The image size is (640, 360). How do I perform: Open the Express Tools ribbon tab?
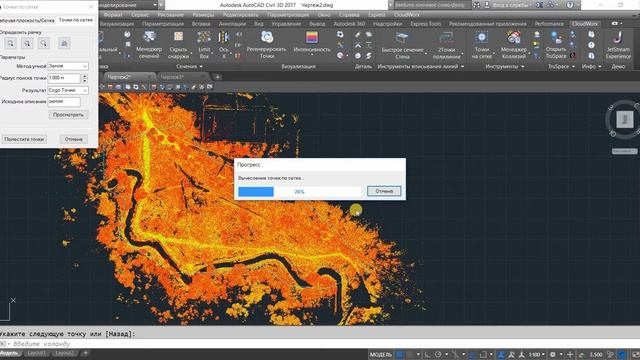click(x=426, y=24)
